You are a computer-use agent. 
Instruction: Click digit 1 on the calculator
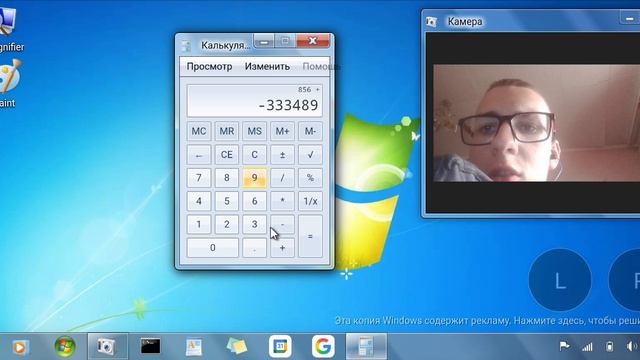coord(199,224)
